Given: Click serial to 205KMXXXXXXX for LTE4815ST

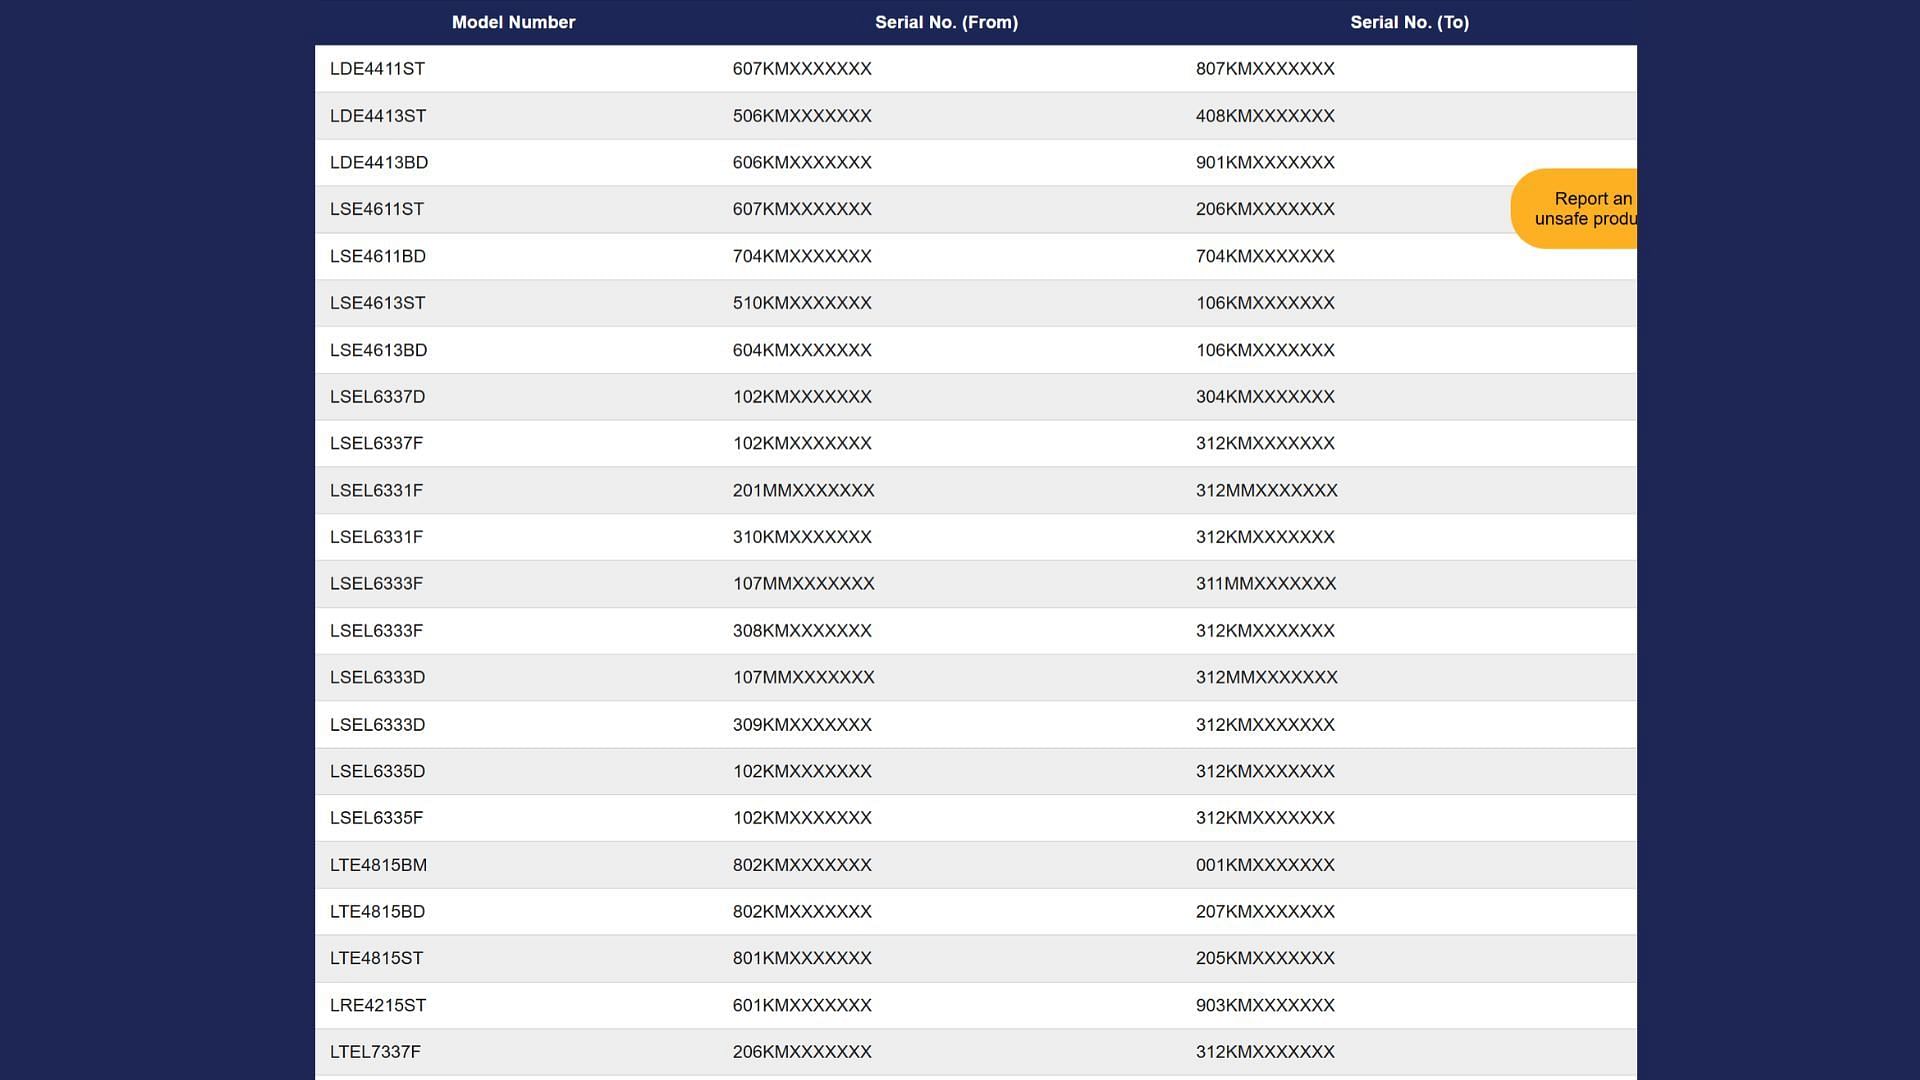Looking at the screenshot, I should tap(1265, 958).
